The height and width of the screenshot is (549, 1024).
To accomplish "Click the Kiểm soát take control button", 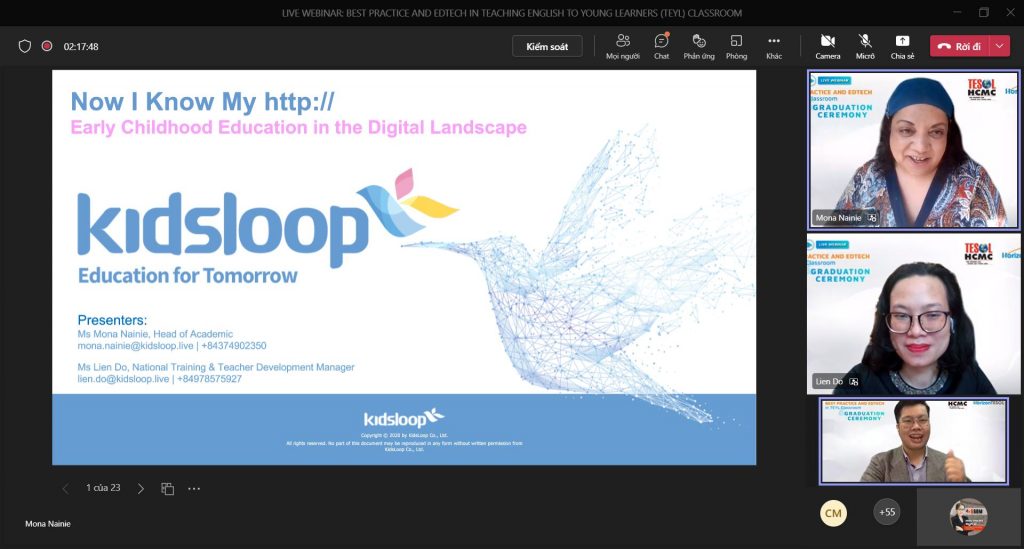I will click(547, 46).
